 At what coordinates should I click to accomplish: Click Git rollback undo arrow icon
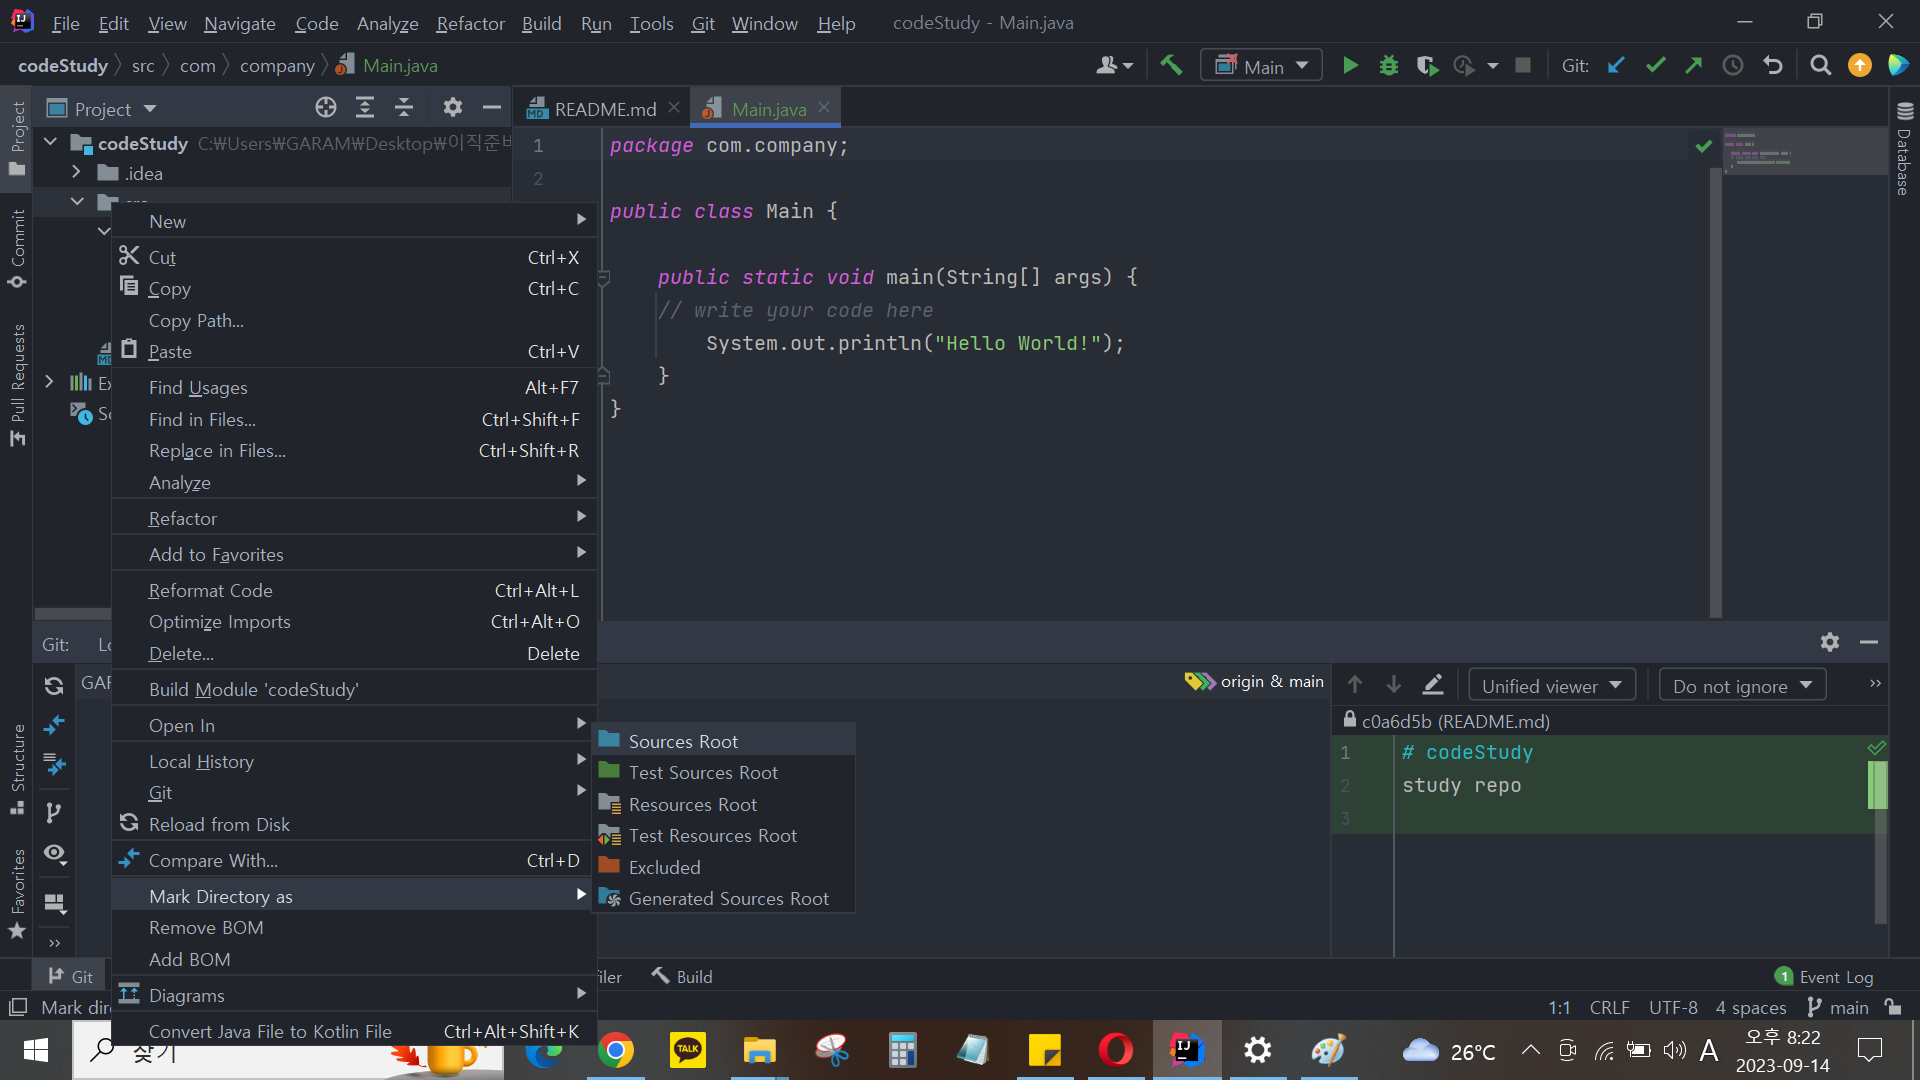pos(1773,66)
